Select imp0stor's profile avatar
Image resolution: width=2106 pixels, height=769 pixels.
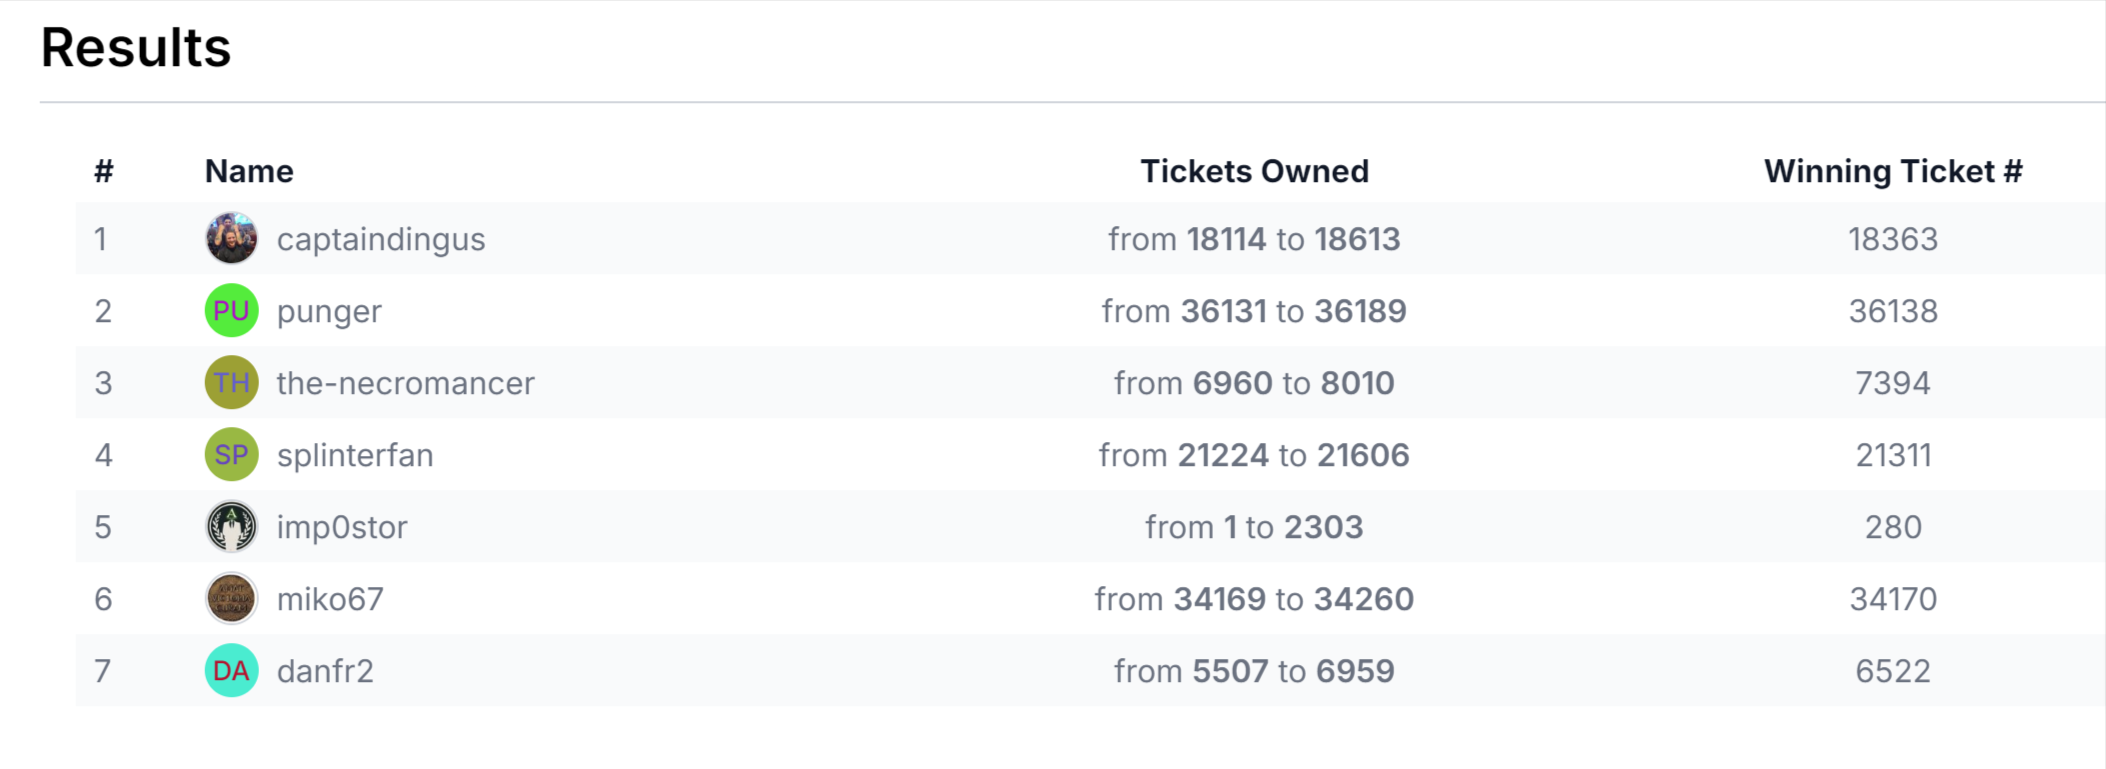tap(231, 527)
